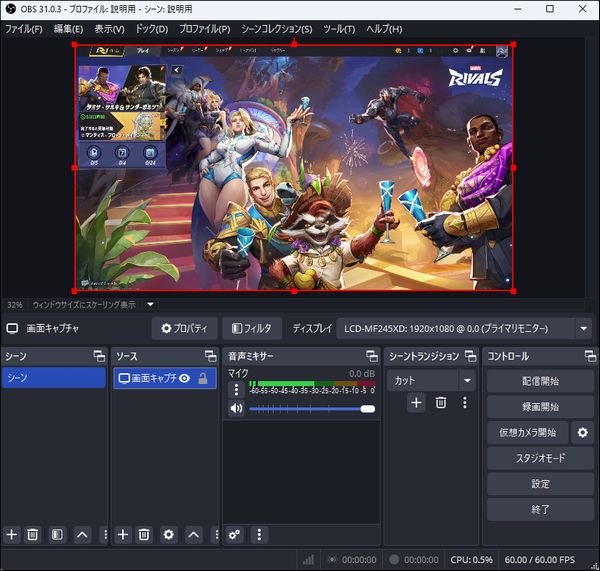Start streaming with 配信開始
This screenshot has width=600, height=571.
point(540,381)
